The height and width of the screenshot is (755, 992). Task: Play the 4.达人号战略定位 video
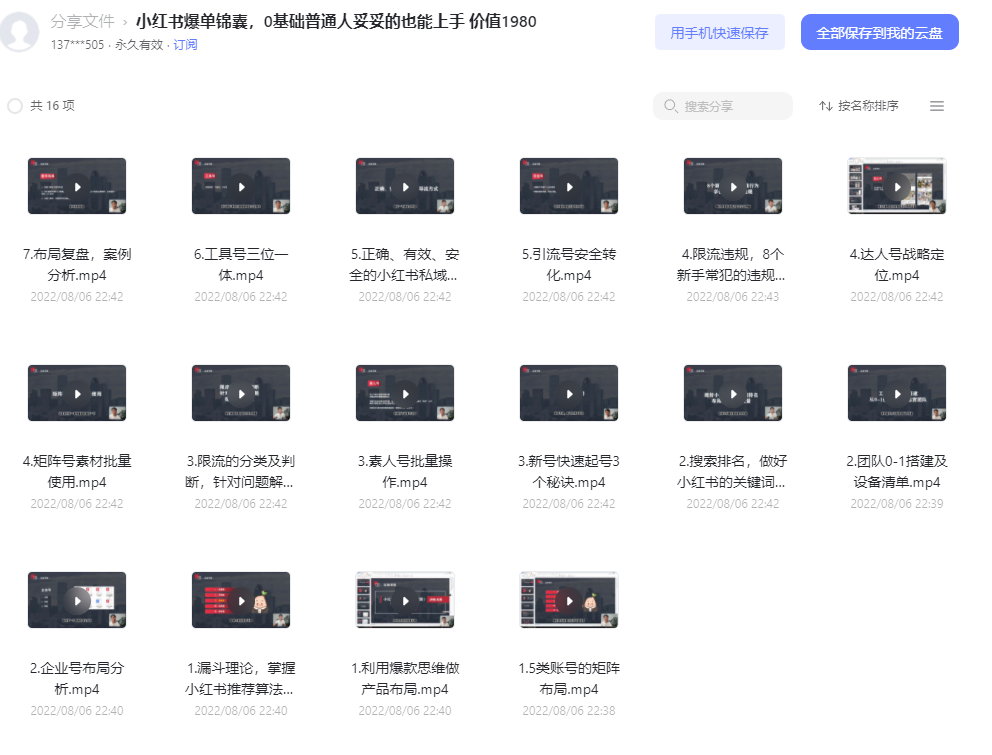pyautogui.click(x=897, y=186)
